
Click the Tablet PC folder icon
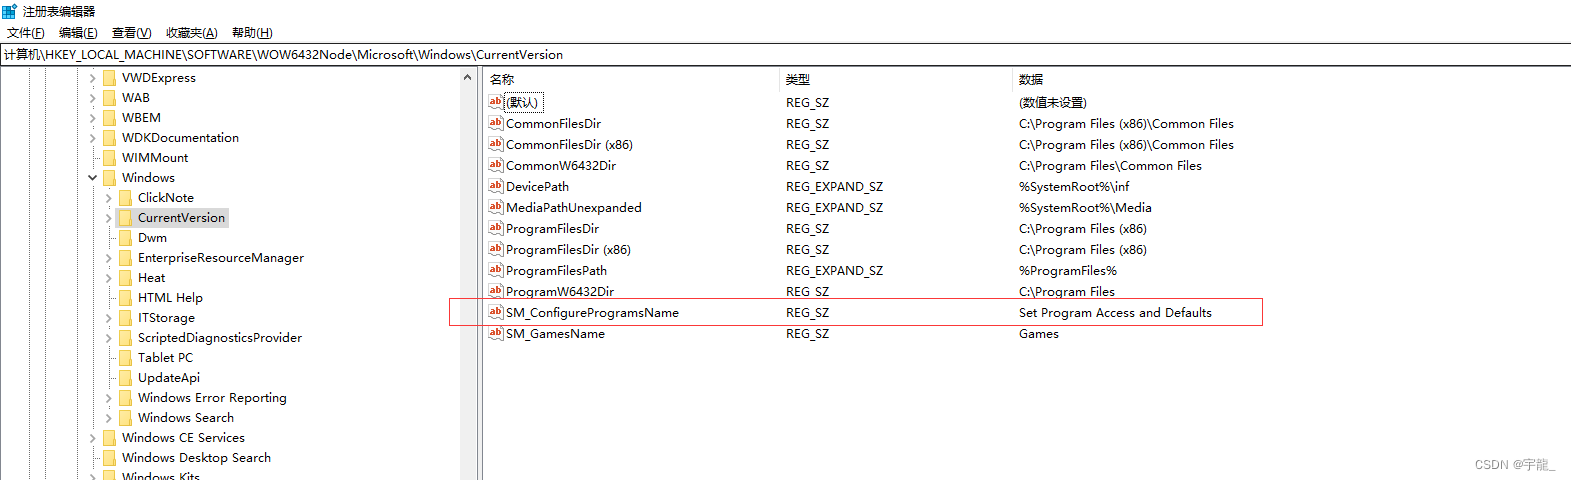(125, 358)
